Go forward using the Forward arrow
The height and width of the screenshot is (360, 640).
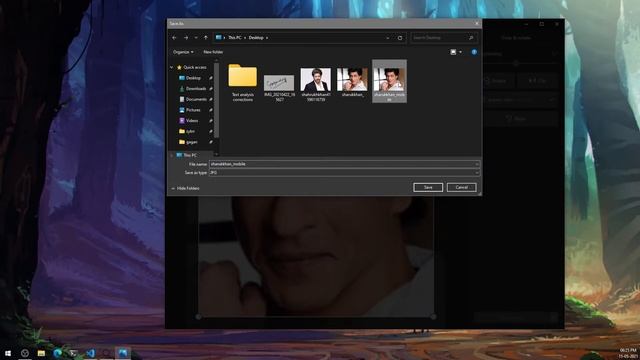click(x=186, y=38)
